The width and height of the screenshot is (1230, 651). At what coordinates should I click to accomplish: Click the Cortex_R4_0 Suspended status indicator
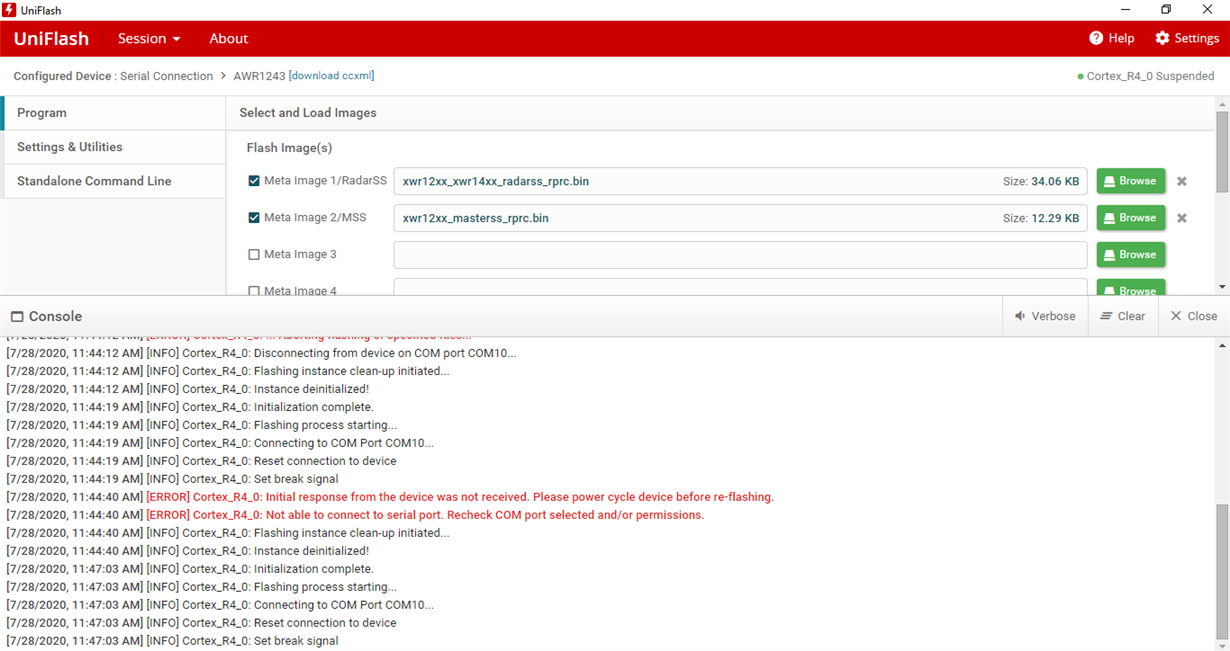(x=1145, y=76)
